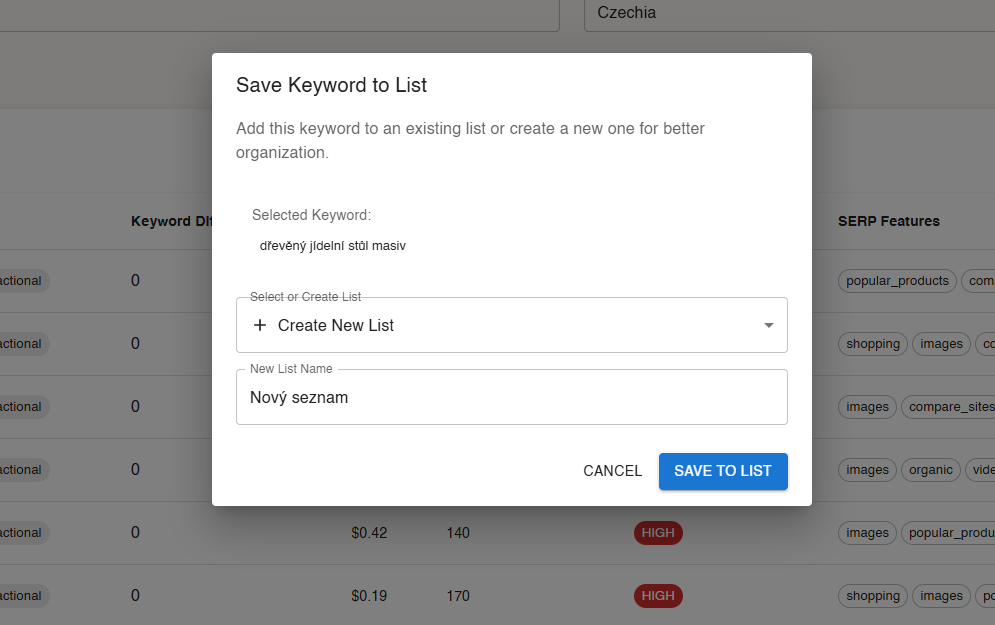Select the images chip beside organic
Image resolution: width=995 pixels, height=625 pixels.
pyautogui.click(x=866, y=470)
